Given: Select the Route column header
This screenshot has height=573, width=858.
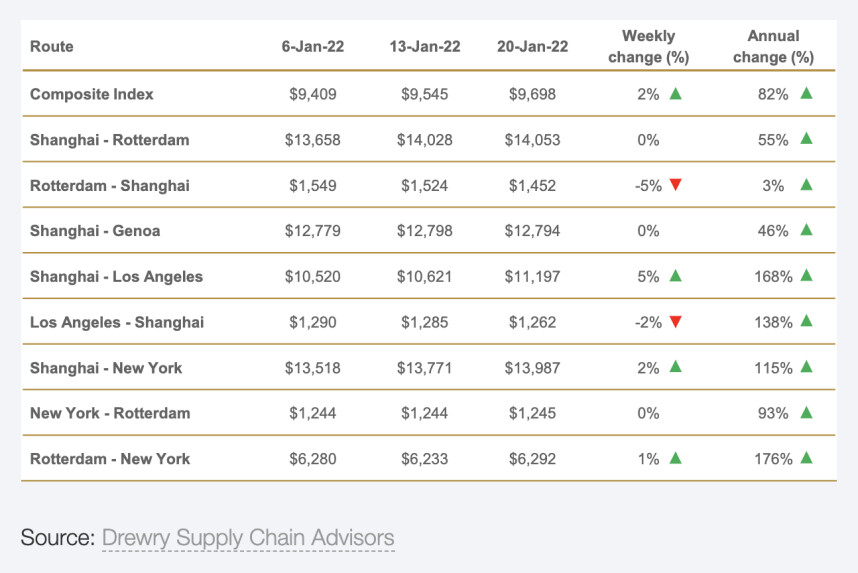Looking at the screenshot, I should (52, 46).
